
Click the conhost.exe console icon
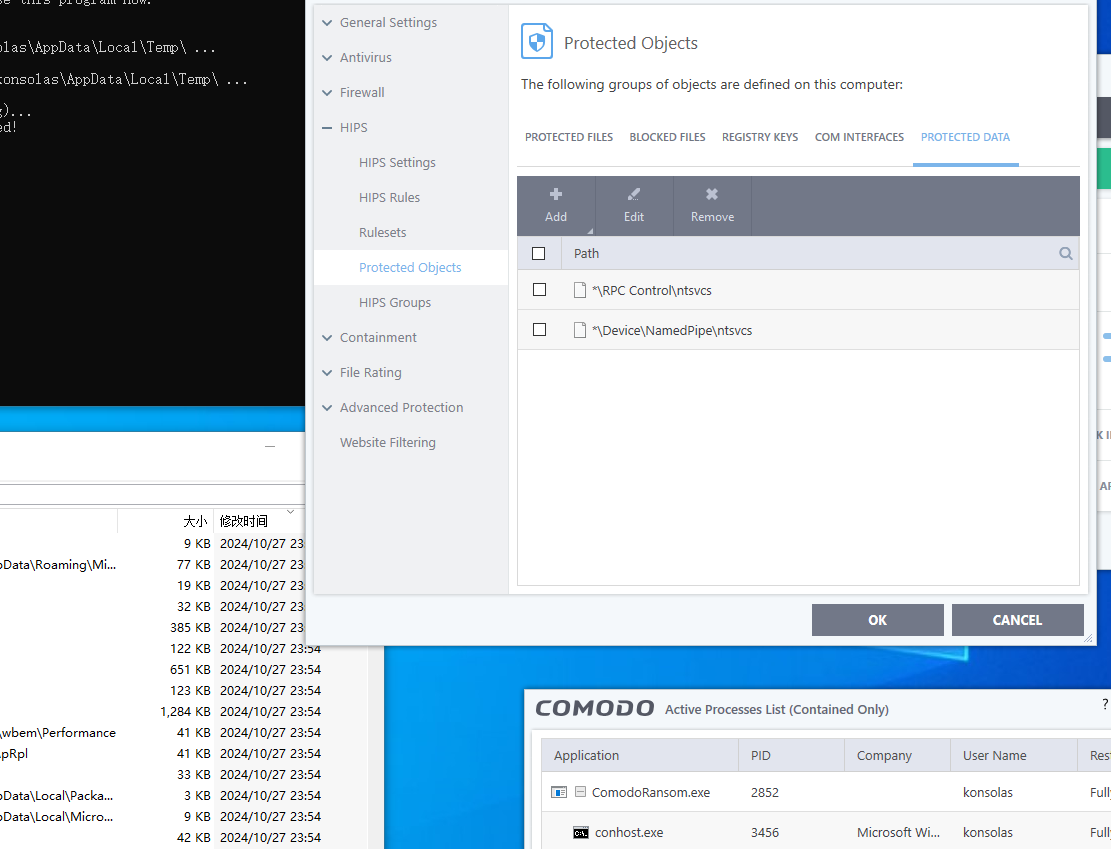(x=580, y=832)
